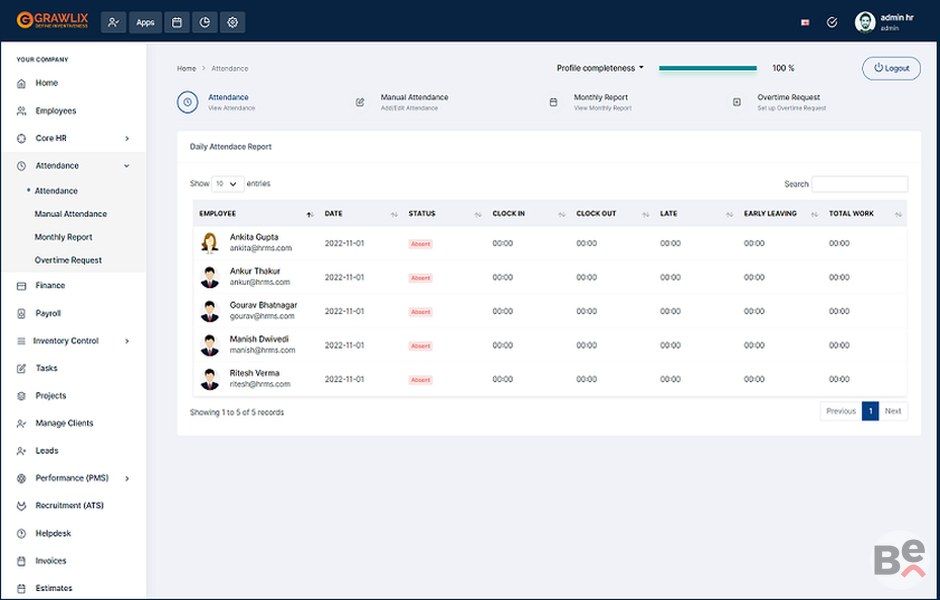Open the pie chart icon in top bar
Viewport: 940px width, 600px height.
[204, 23]
